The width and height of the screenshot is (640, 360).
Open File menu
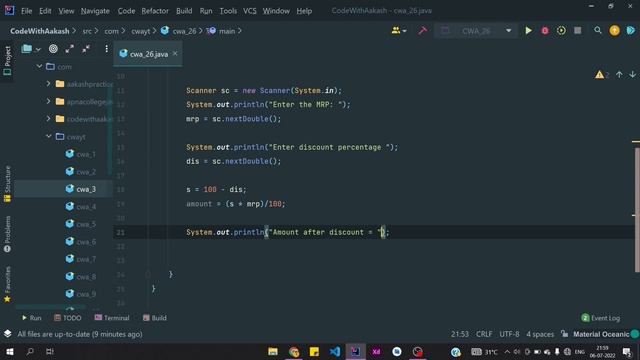(x=27, y=11)
